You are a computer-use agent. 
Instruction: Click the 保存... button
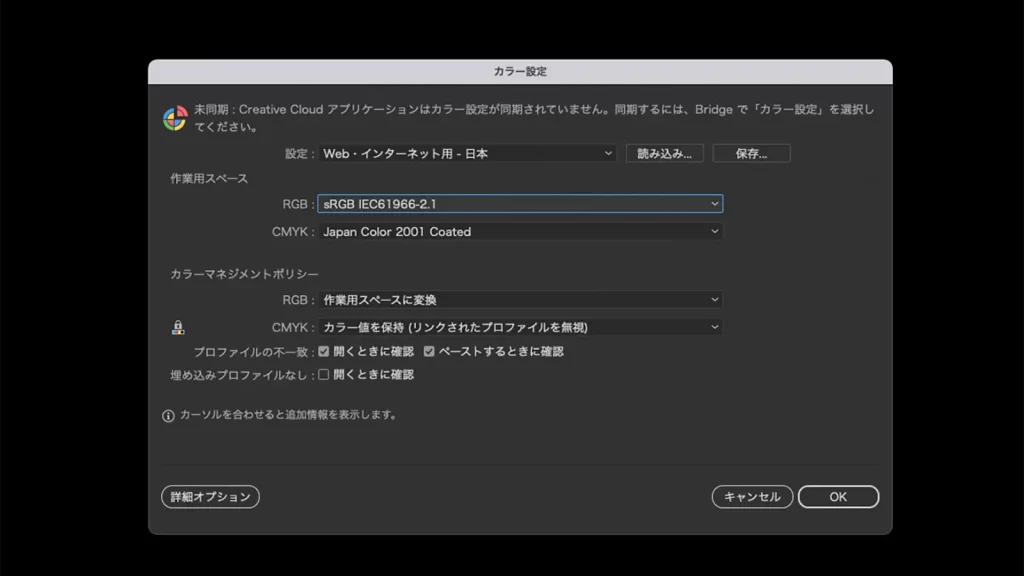[x=751, y=153]
